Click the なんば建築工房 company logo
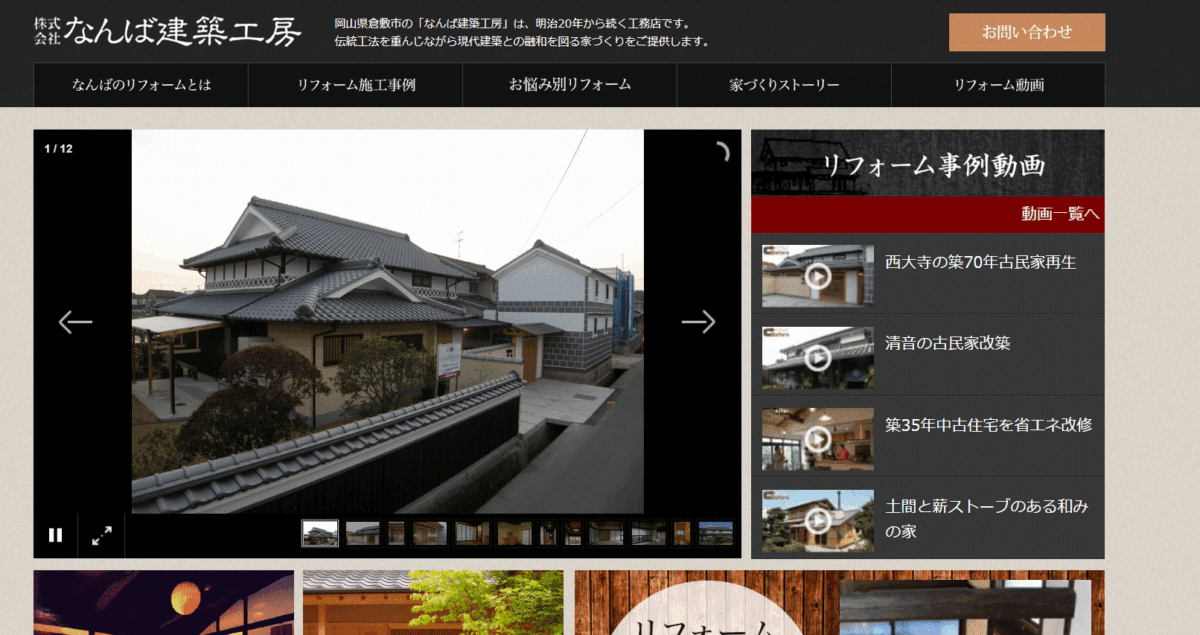 167,32
